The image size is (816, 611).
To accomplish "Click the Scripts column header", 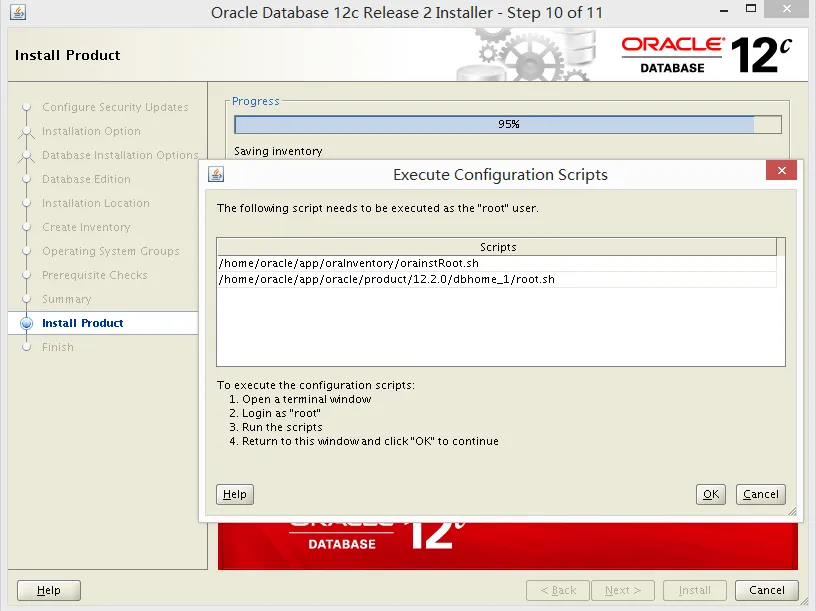I will pyautogui.click(x=496, y=247).
